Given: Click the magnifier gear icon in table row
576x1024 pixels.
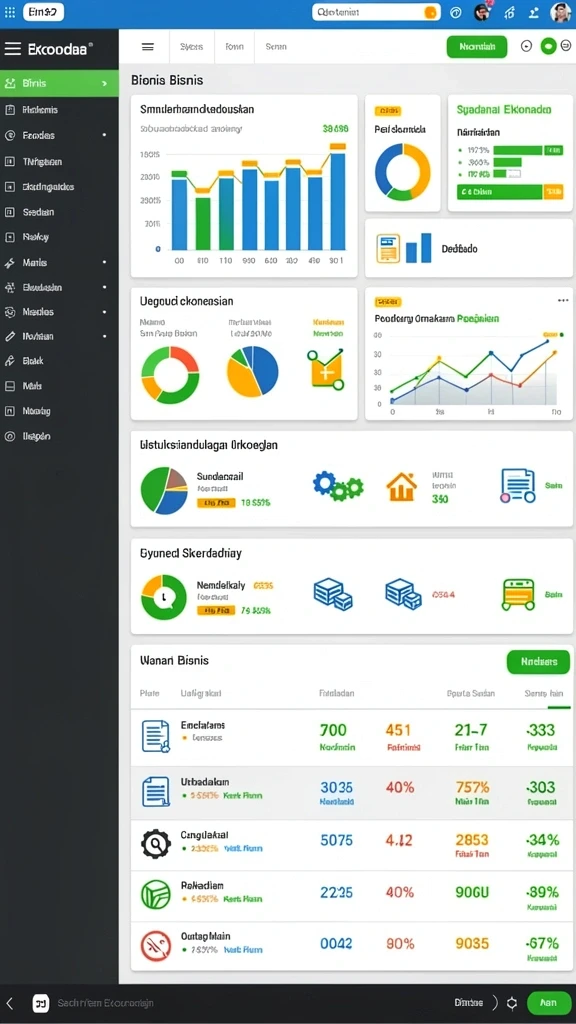Looking at the screenshot, I should (155, 844).
